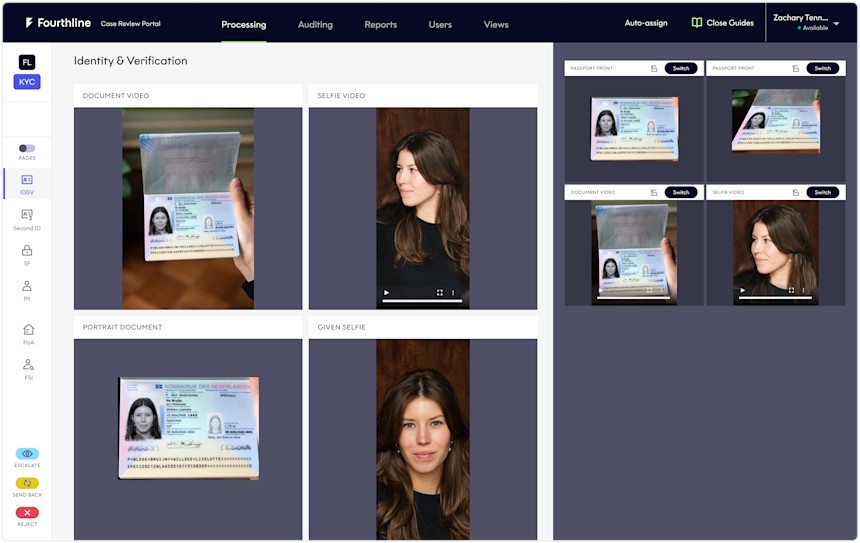This screenshot has height=543, width=860.
Task: Go to the Users tab
Action: (440, 25)
